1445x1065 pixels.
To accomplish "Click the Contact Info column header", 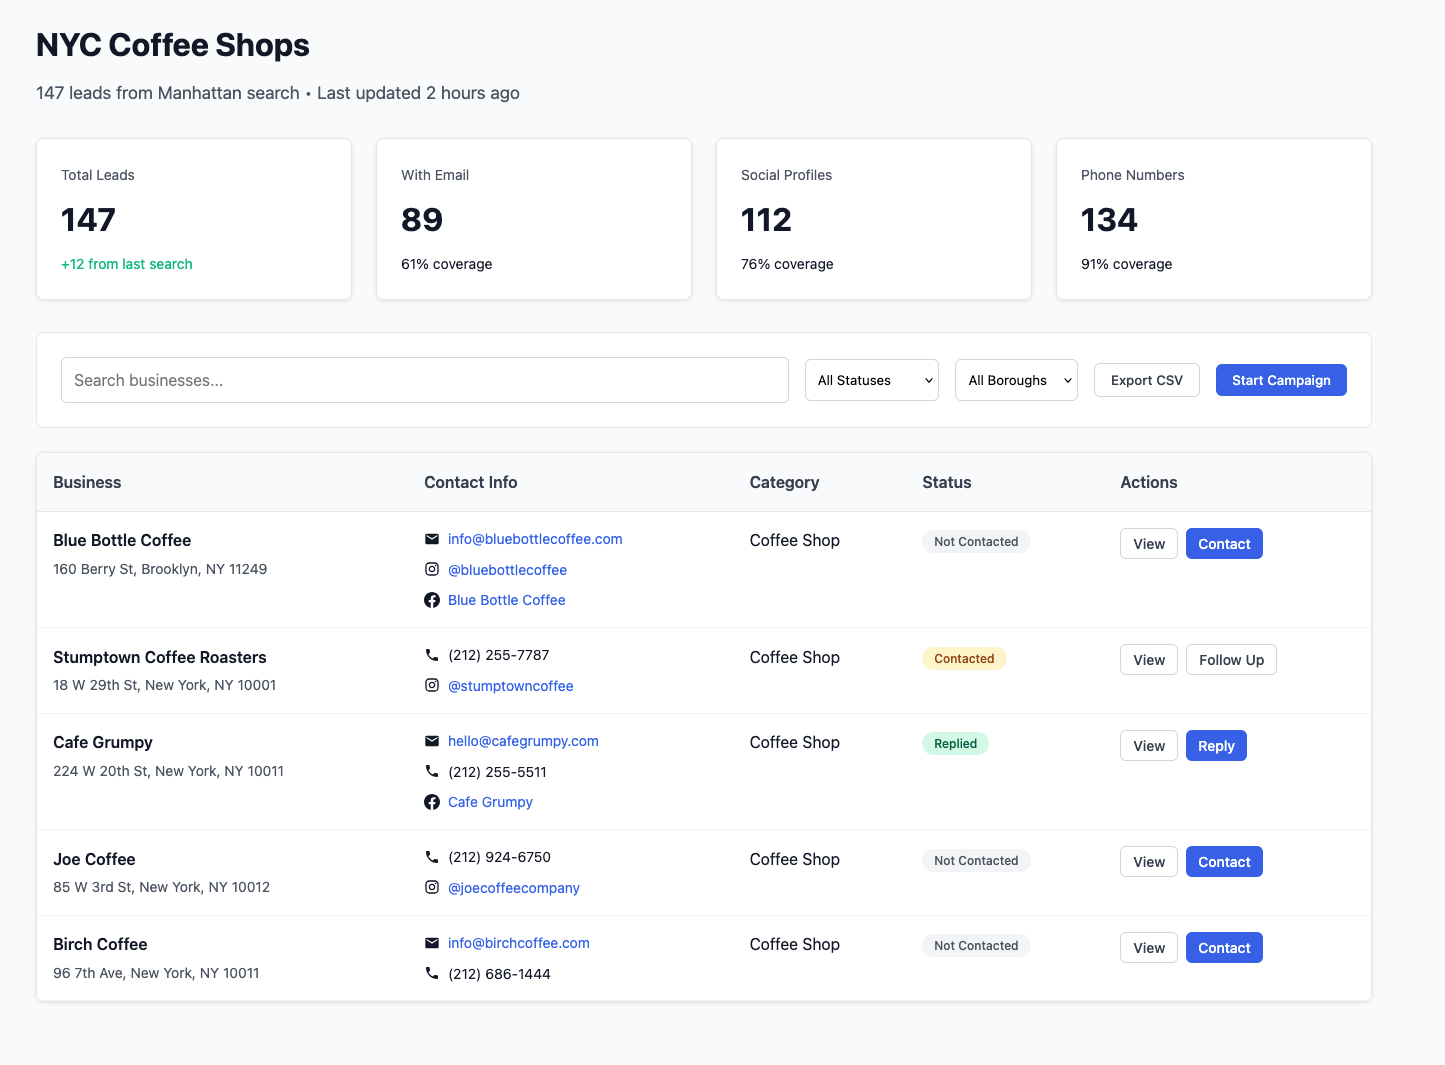I will pyautogui.click(x=471, y=482).
